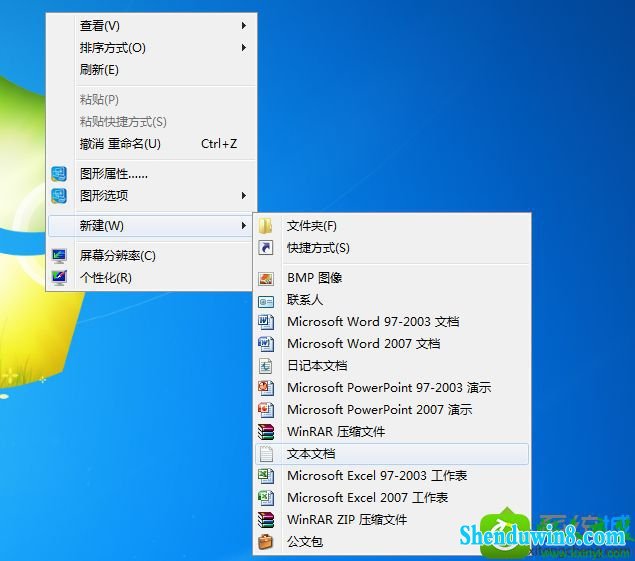
Task: Click the blank page icon beside 文本文档
Action: 266,454
